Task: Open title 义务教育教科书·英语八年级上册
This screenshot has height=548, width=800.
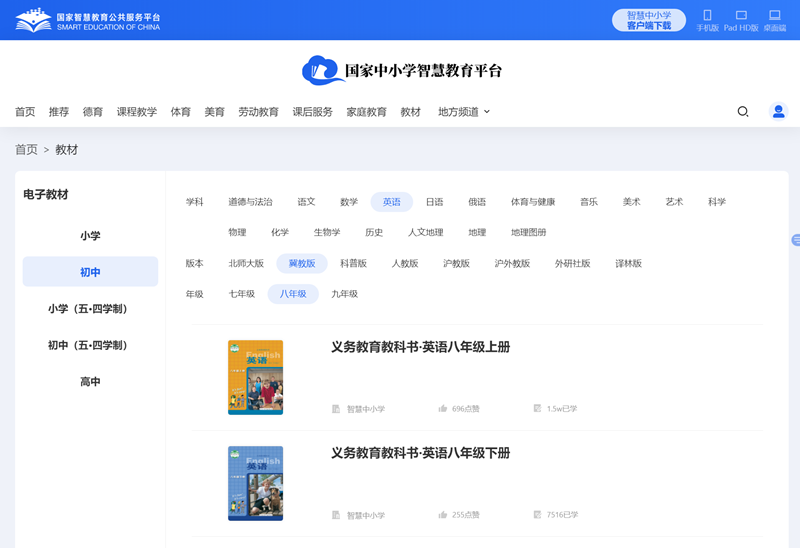Action: (x=420, y=347)
